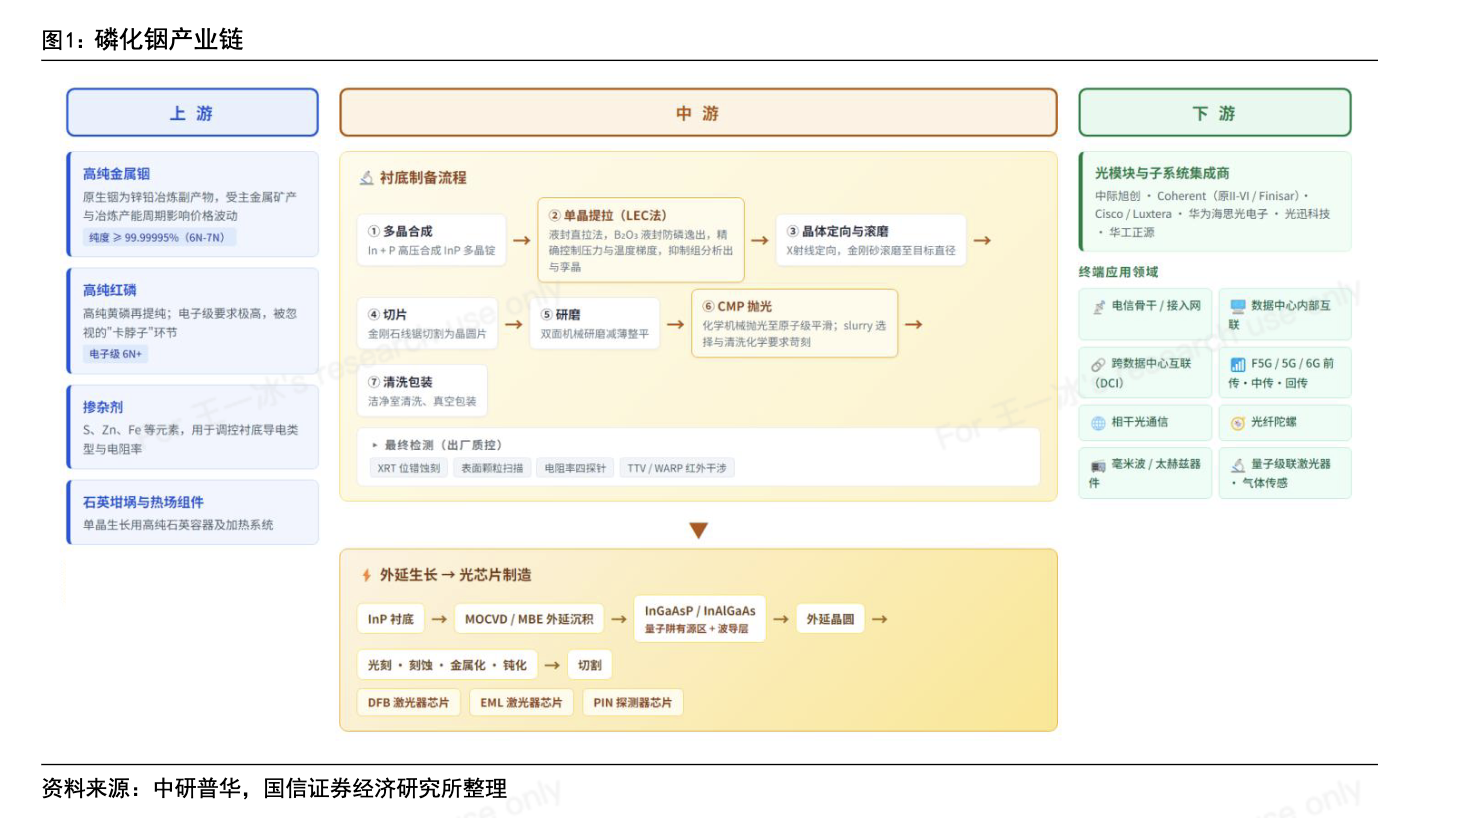Click the link icon in the 跨数据中心互联 card
This screenshot has width=1464, height=818.
click(1098, 365)
